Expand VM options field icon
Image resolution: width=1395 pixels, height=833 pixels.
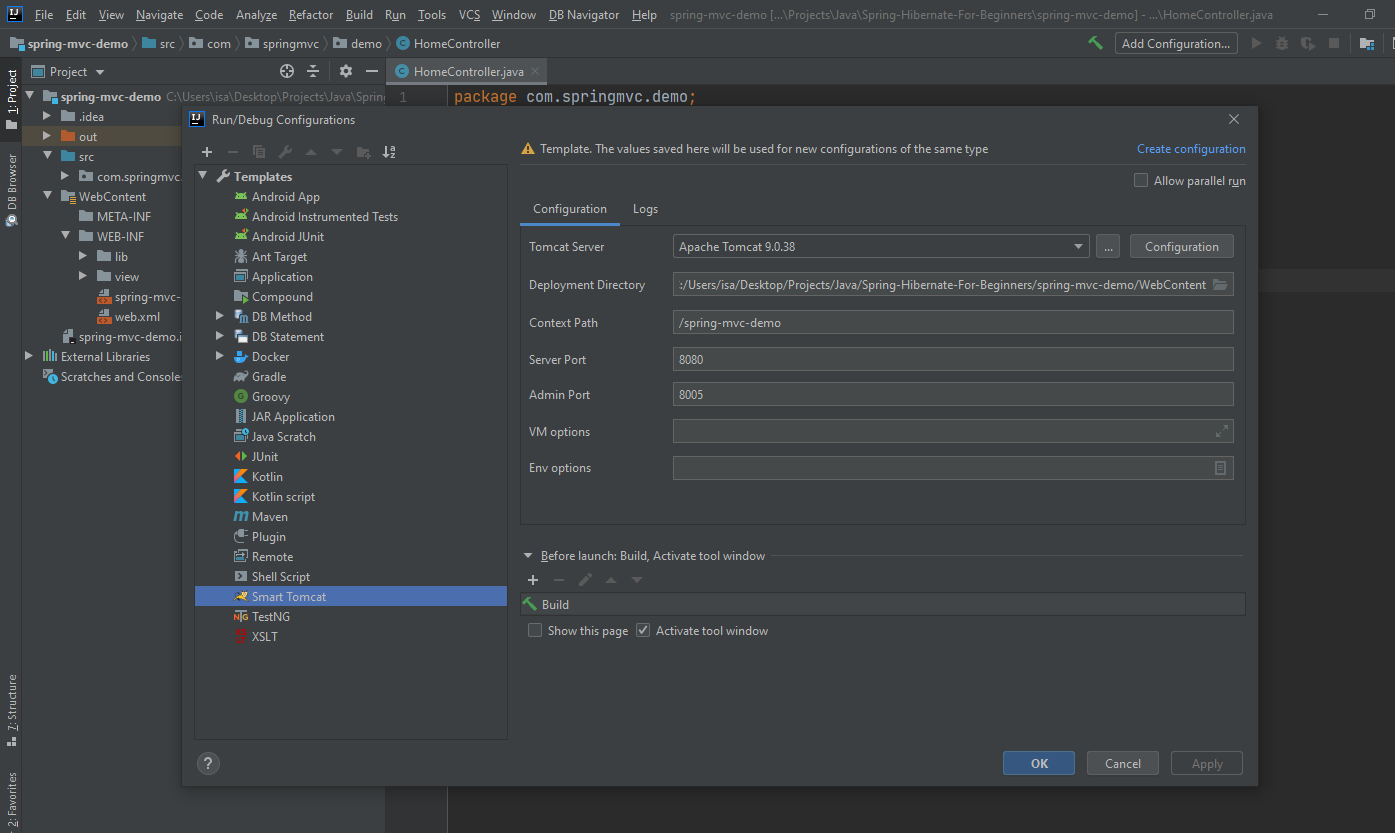tap(1221, 431)
